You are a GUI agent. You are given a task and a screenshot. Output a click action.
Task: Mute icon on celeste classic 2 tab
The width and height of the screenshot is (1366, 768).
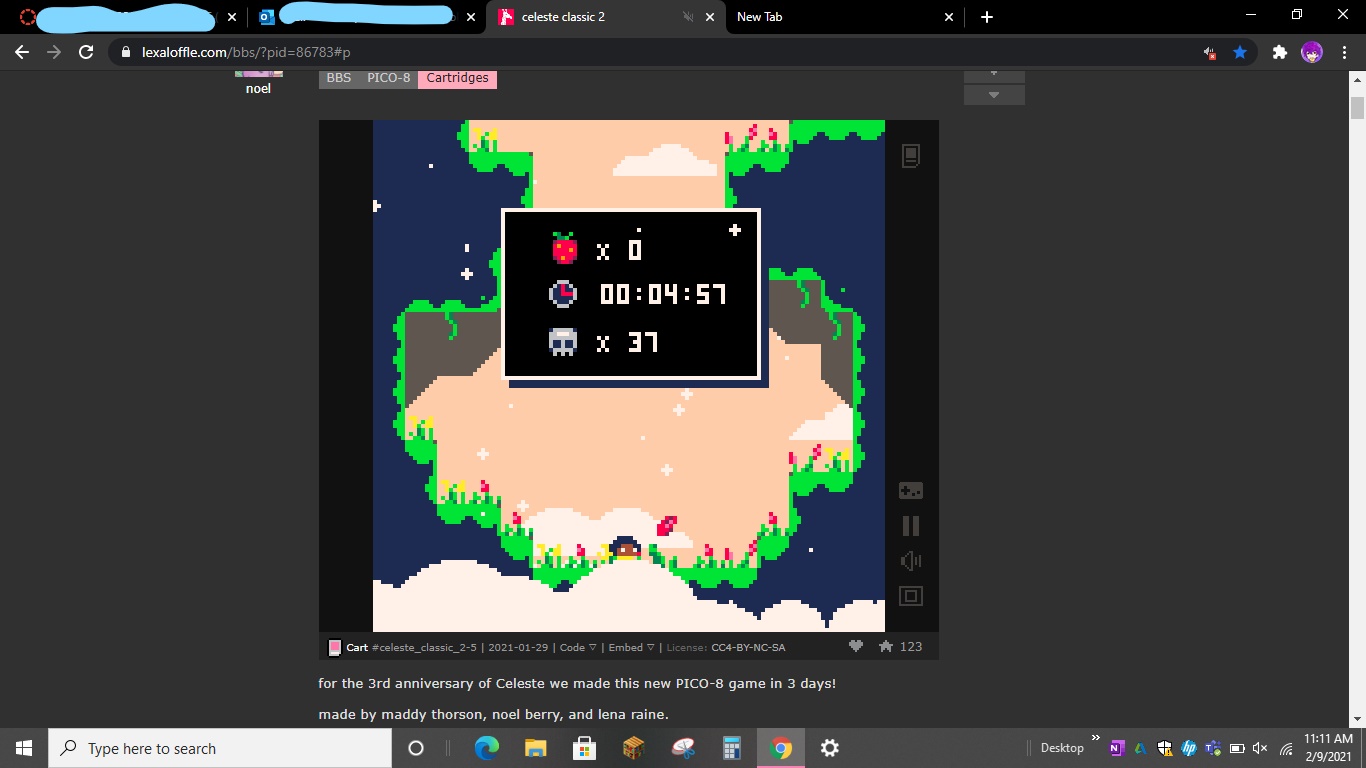point(688,17)
